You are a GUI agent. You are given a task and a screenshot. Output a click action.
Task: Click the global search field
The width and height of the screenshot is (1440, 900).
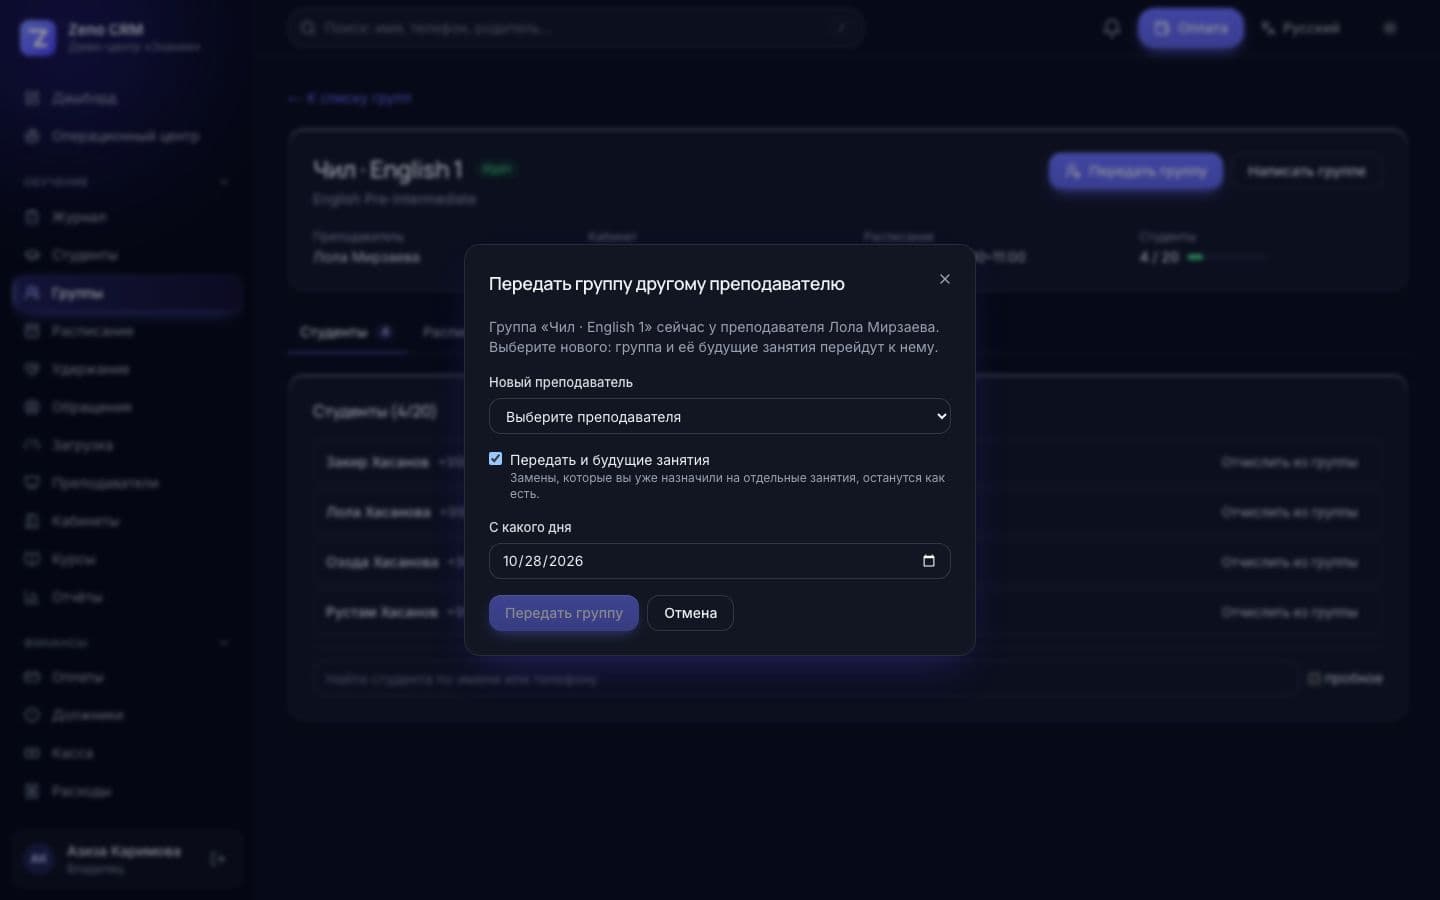coord(576,28)
